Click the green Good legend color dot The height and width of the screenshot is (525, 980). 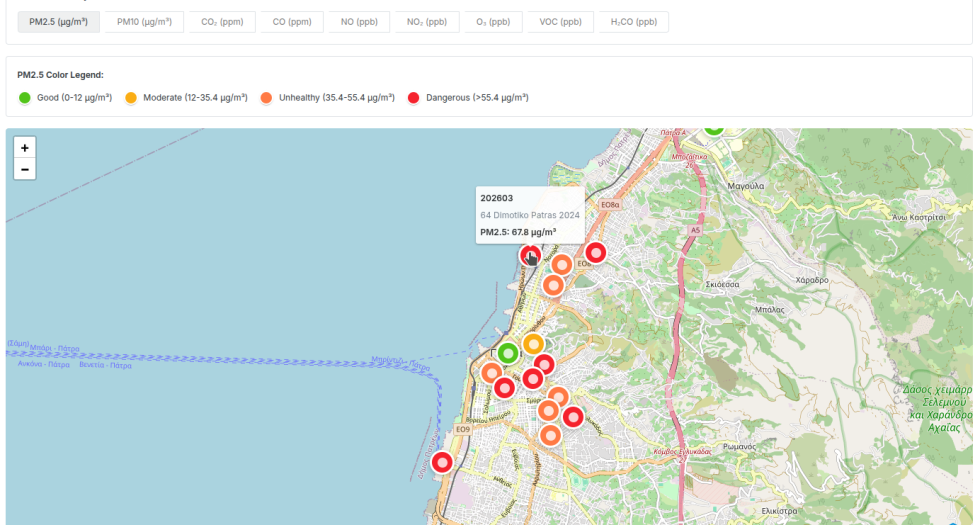point(25,98)
